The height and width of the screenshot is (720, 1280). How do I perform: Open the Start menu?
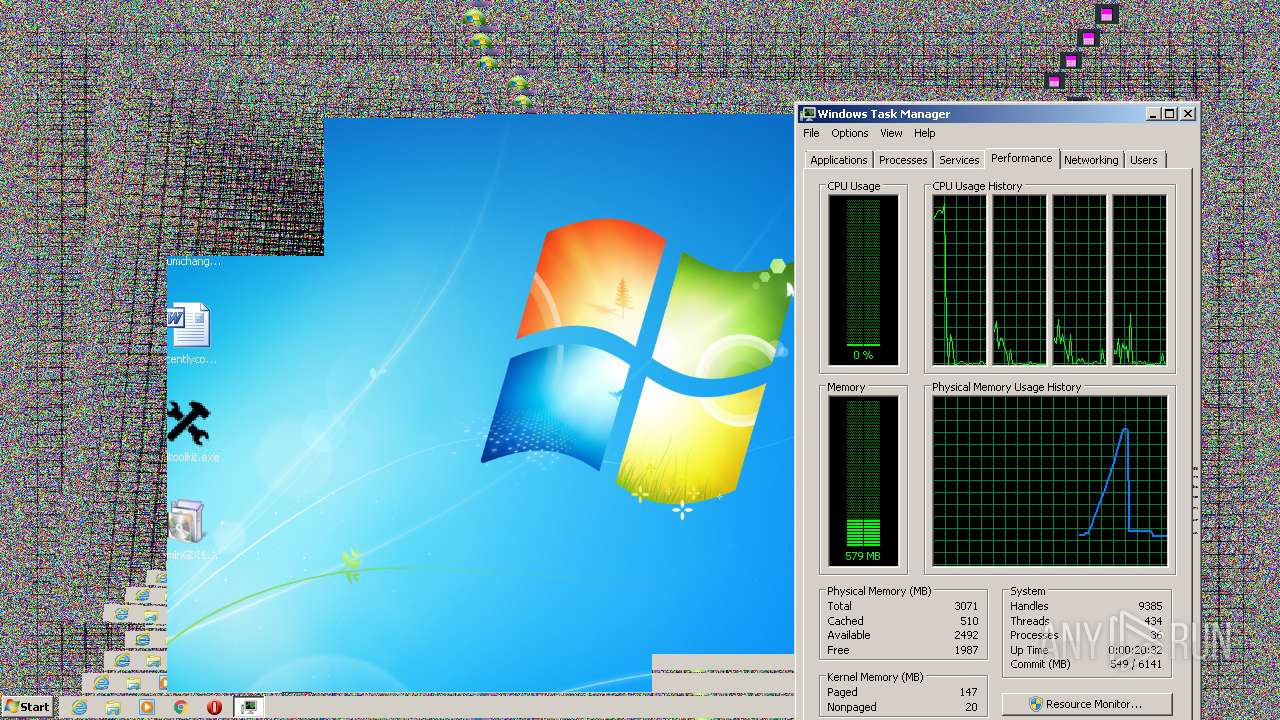(27, 706)
